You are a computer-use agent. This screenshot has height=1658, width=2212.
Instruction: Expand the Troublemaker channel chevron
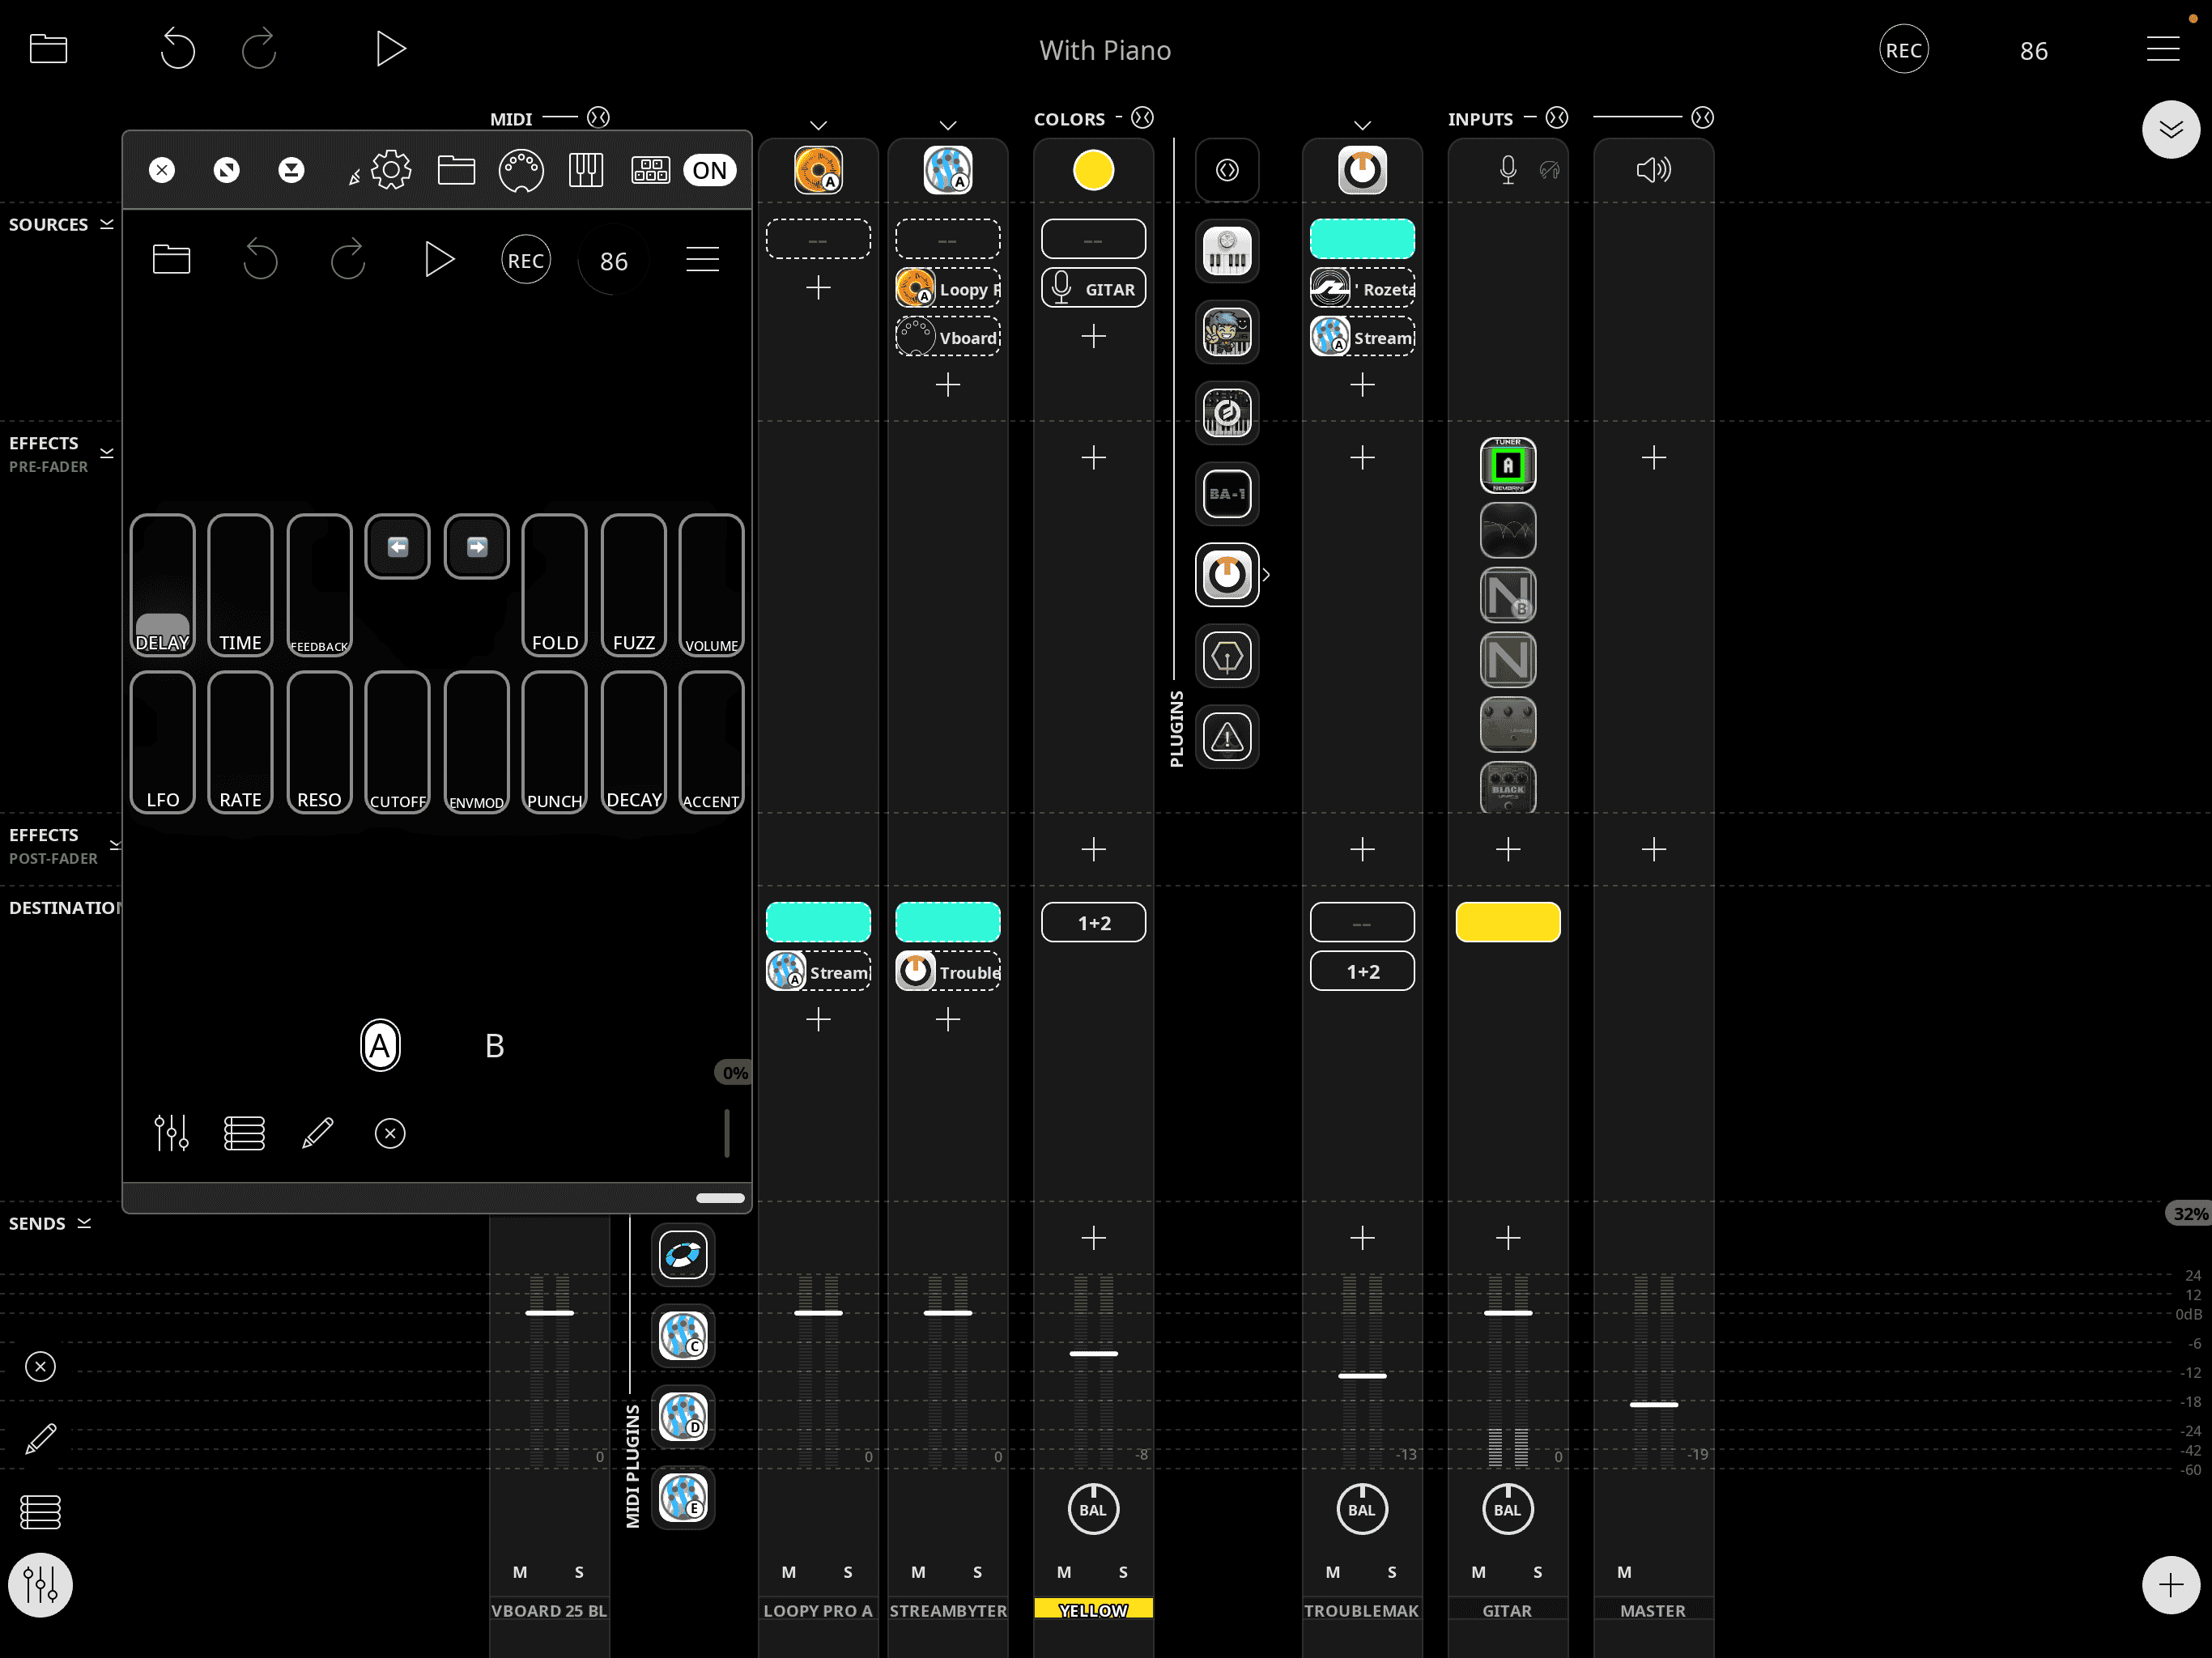(1362, 125)
